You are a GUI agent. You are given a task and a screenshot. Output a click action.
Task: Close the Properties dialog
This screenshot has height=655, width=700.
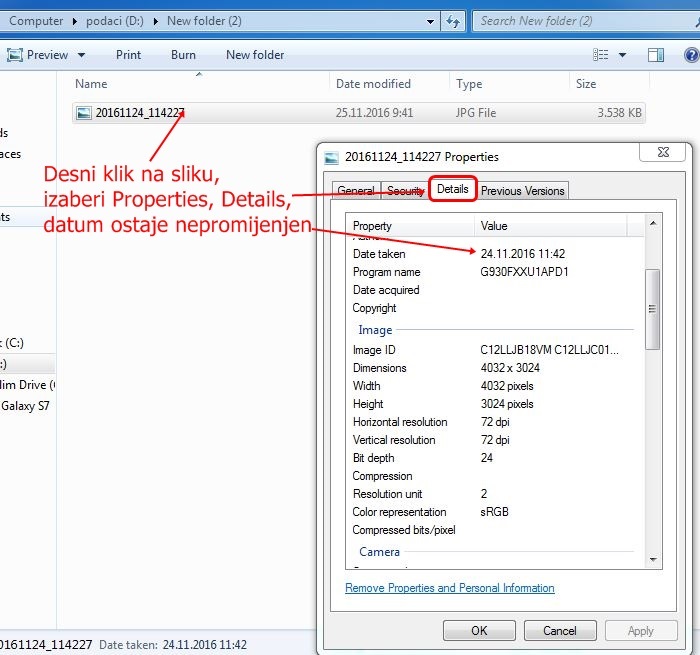(663, 152)
